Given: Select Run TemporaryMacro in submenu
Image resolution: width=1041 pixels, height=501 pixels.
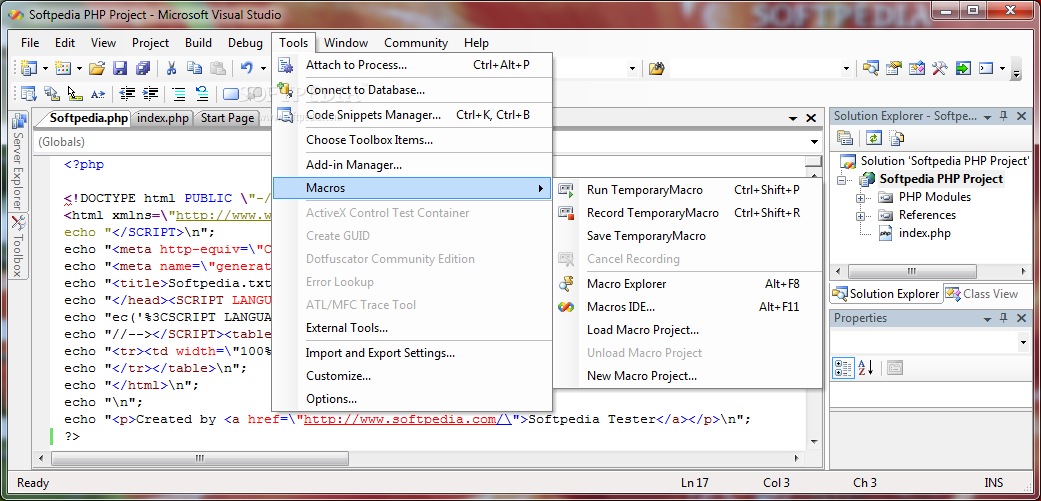Looking at the screenshot, I should 688,190.
